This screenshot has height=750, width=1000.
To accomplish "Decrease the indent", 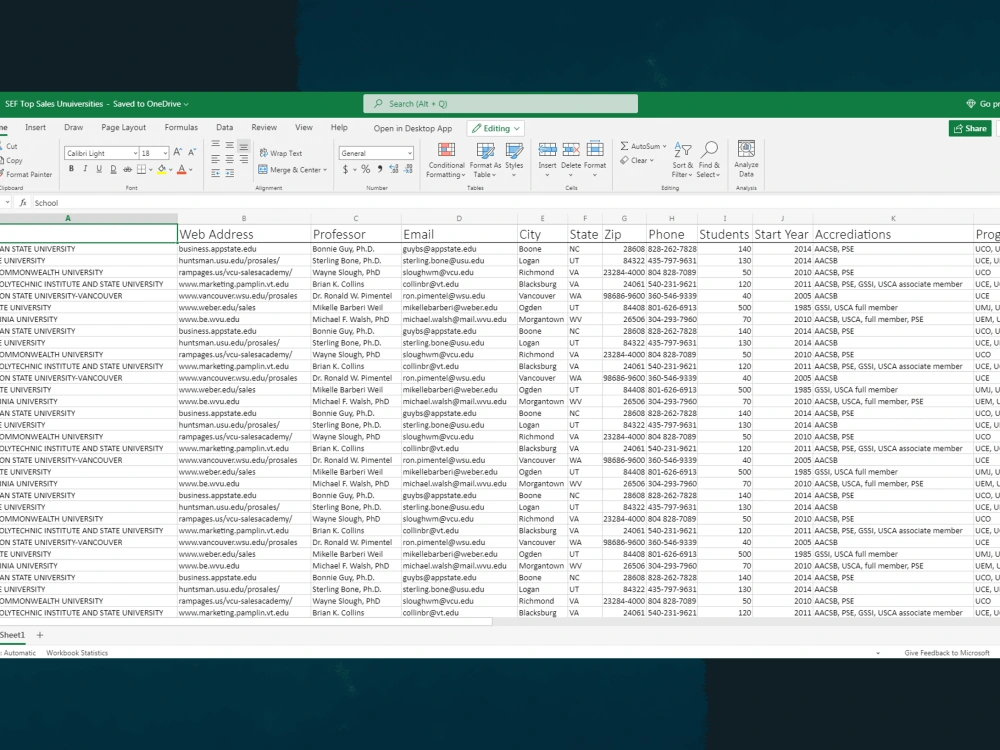I will pyautogui.click(x=216, y=173).
